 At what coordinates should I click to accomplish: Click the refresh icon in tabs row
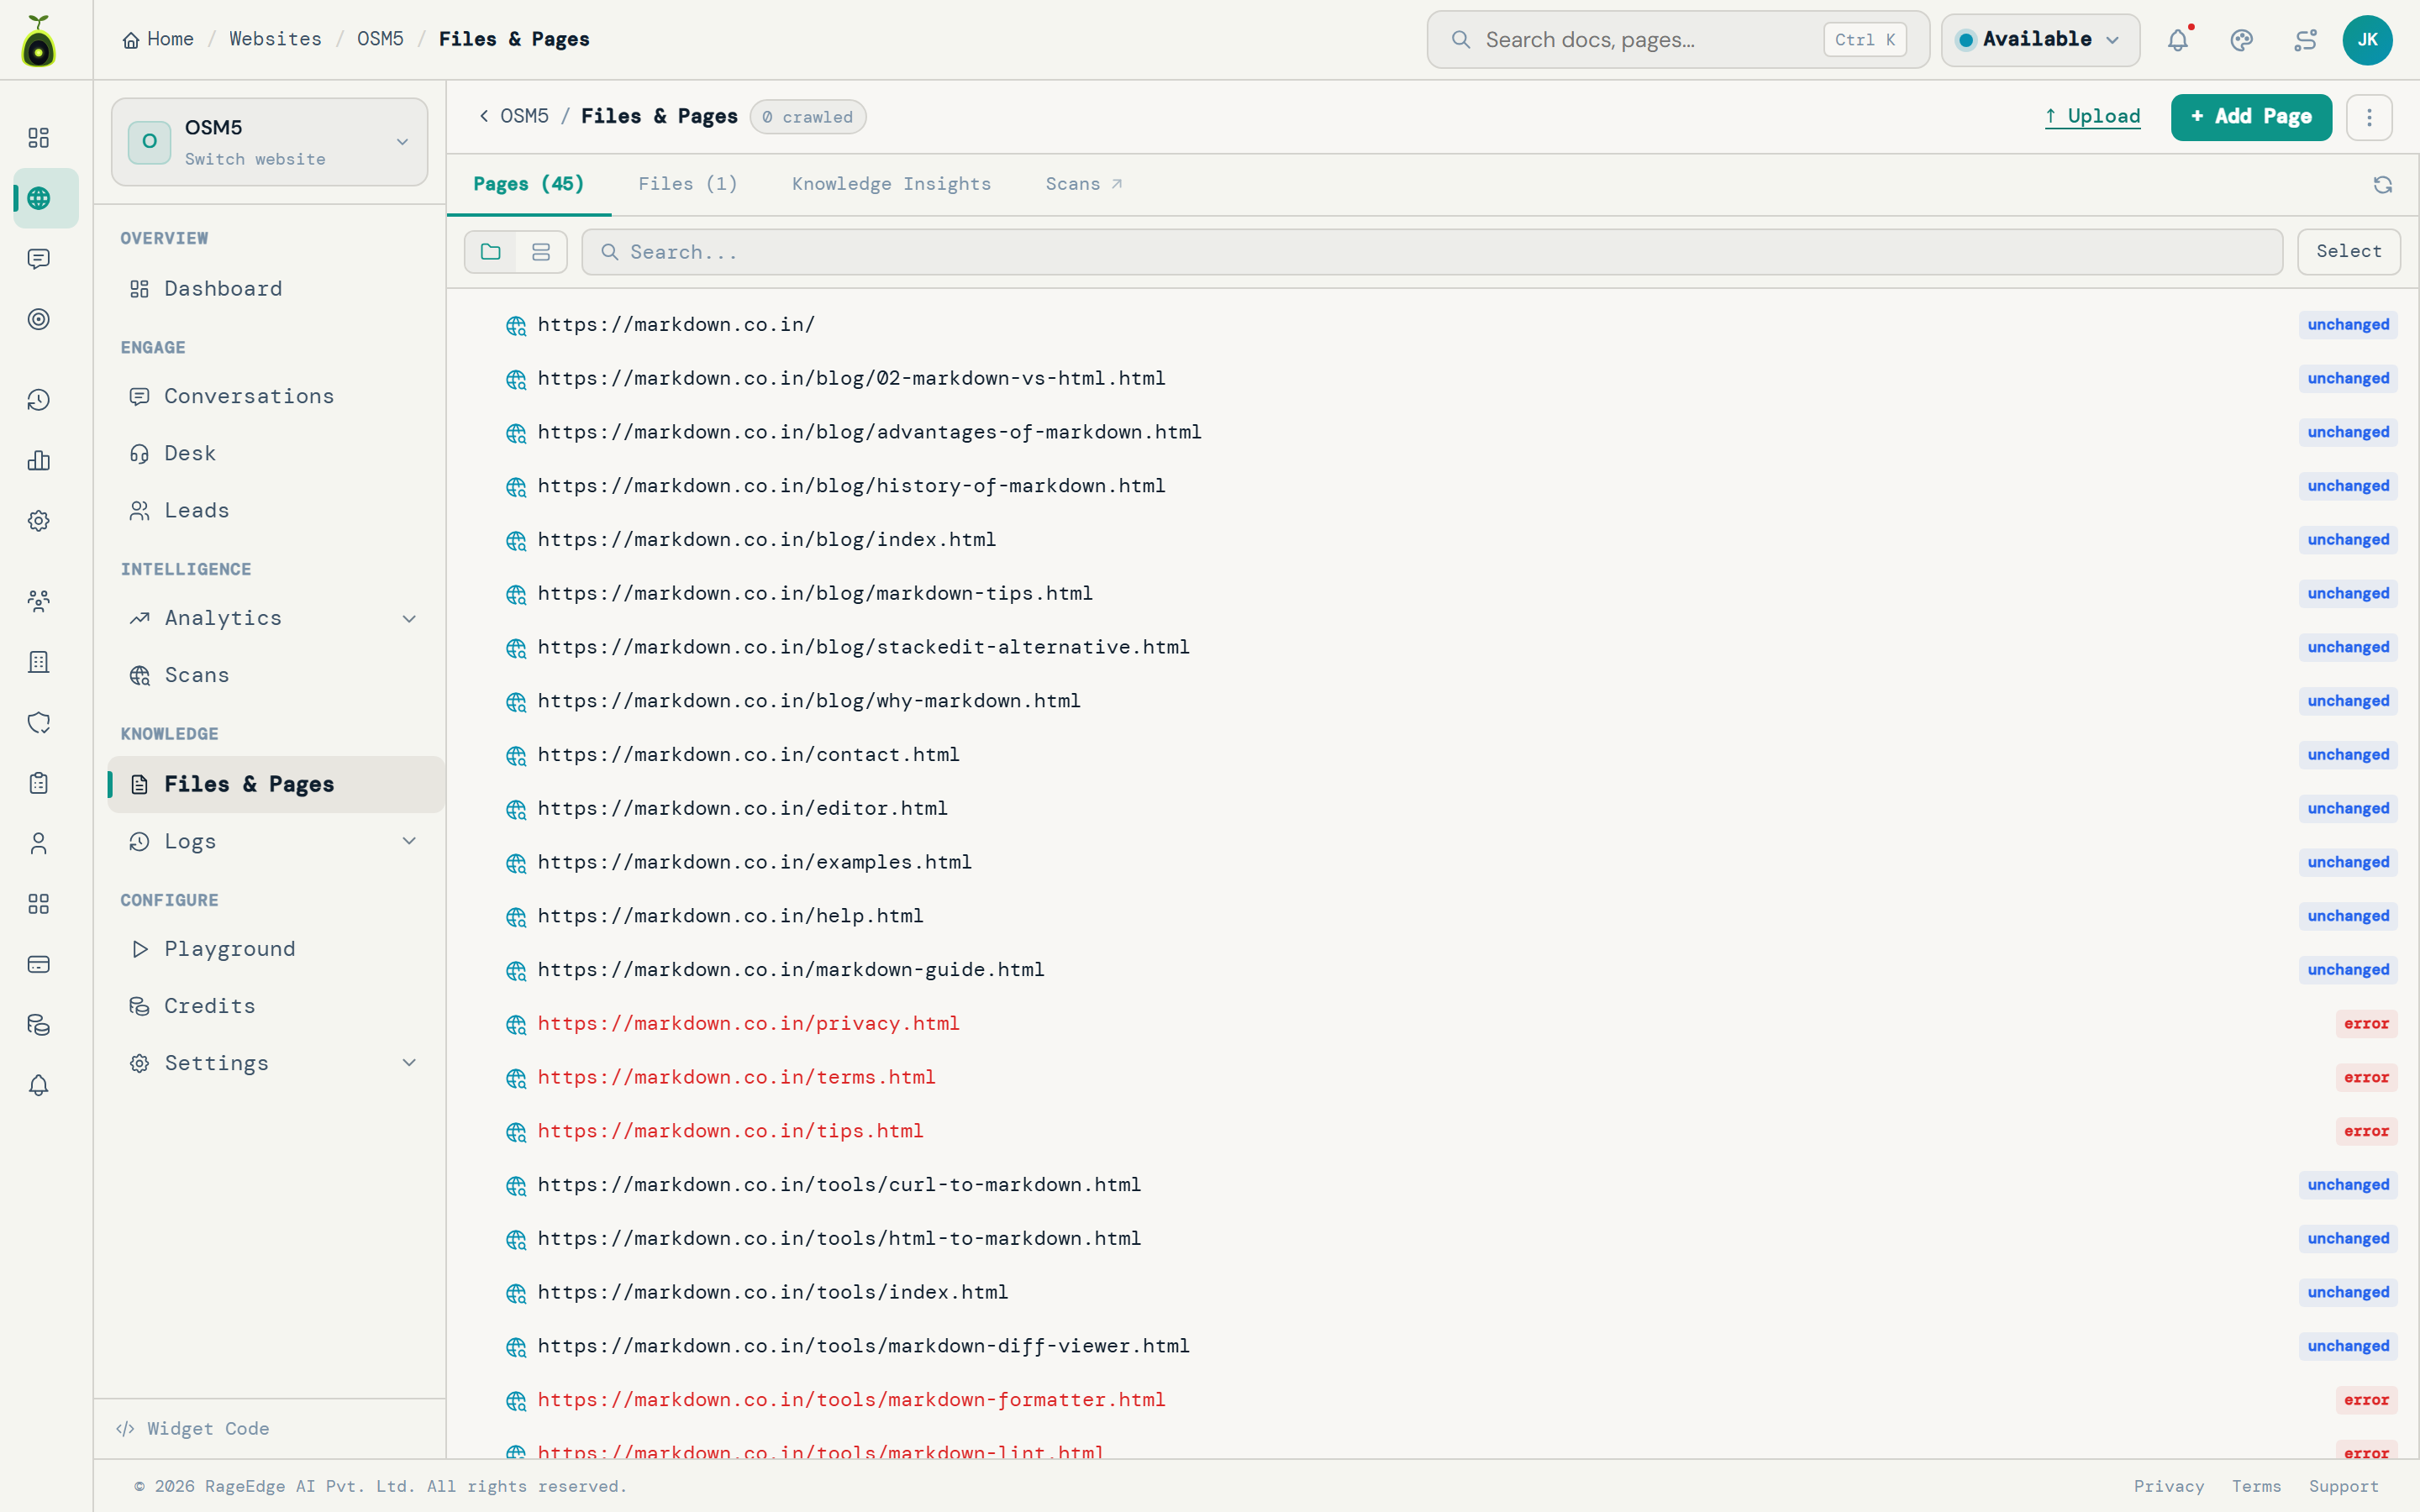[2382, 185]
